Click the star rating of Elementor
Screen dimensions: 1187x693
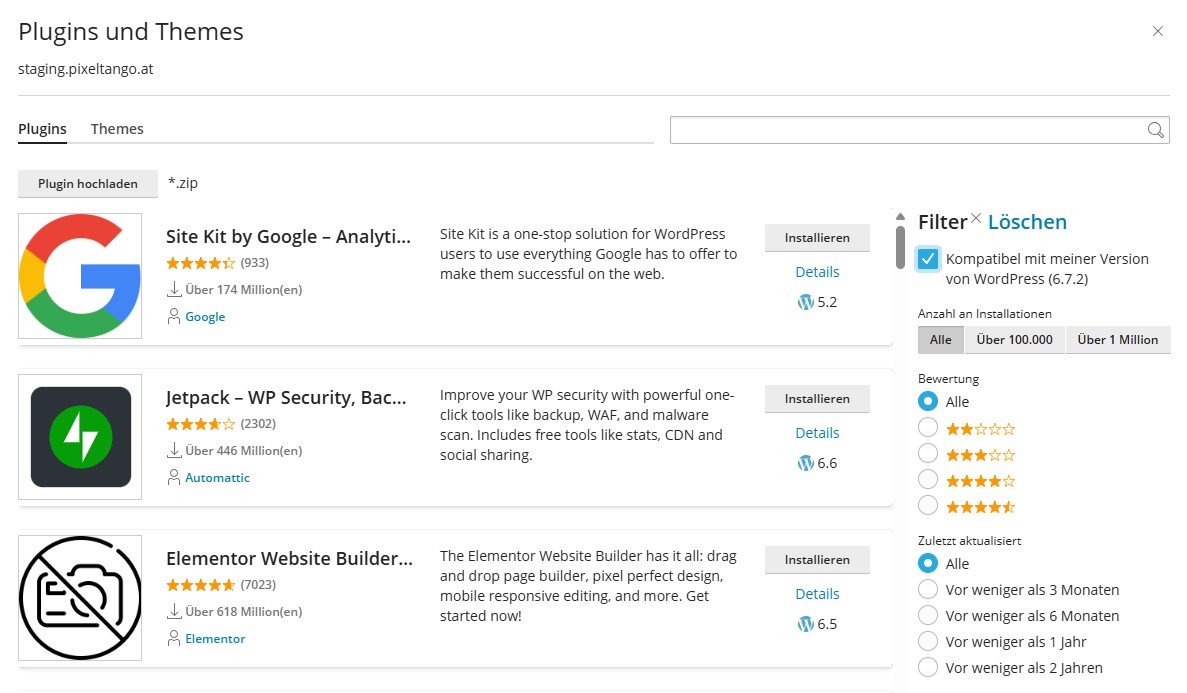click(201, 585)
